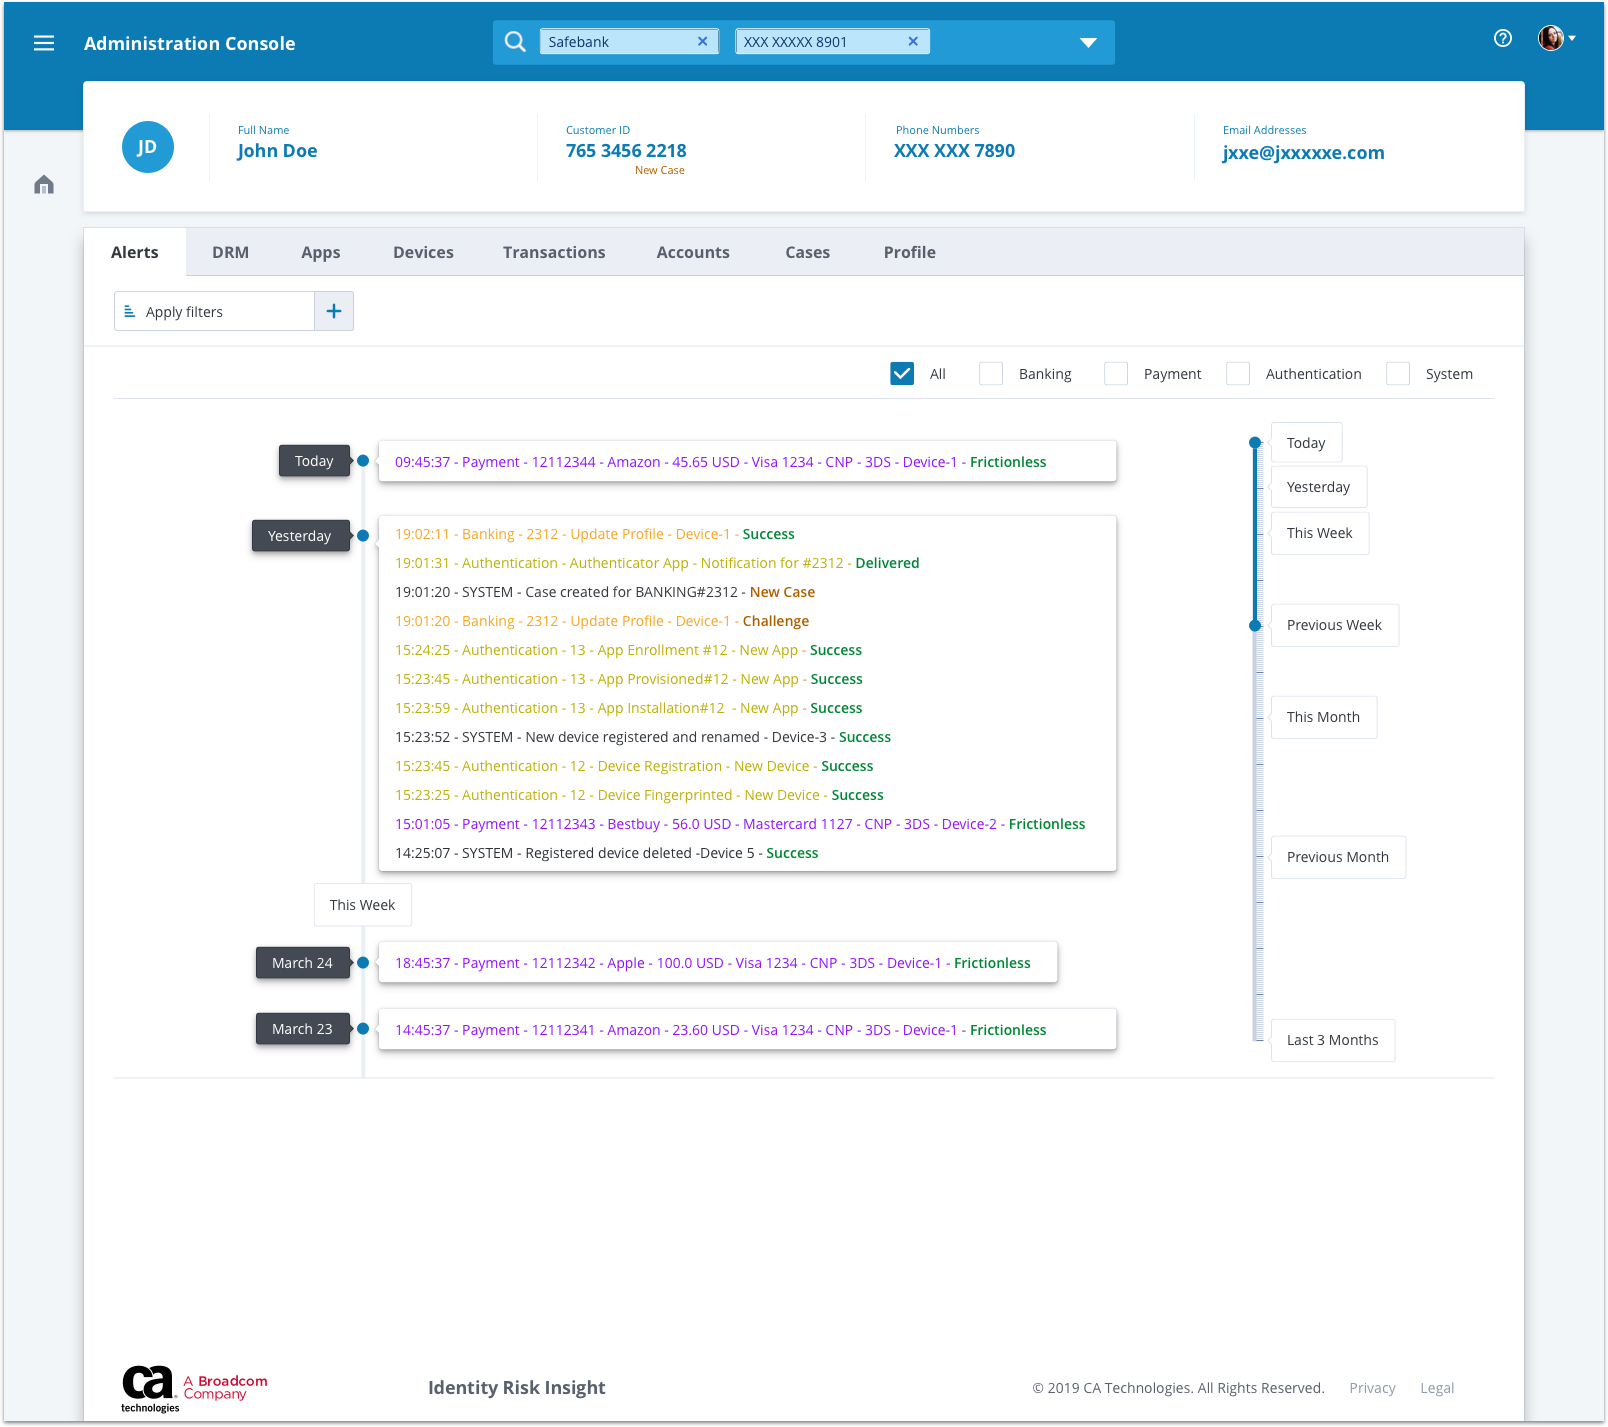Image resolution: width=1608 pixels, height=1427 pixels.
Task: Switch to the Transactions tab
Action: click(554, 252)
